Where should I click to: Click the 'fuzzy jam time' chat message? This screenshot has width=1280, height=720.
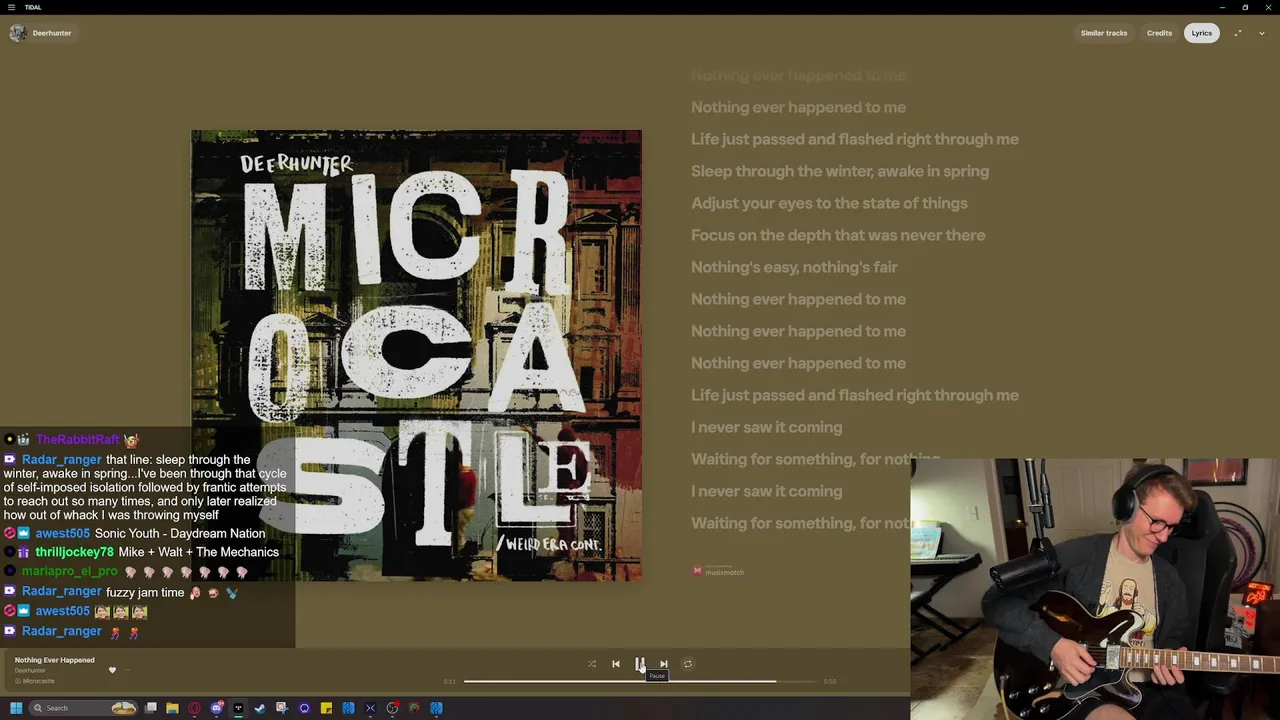(x=145, y=592)
